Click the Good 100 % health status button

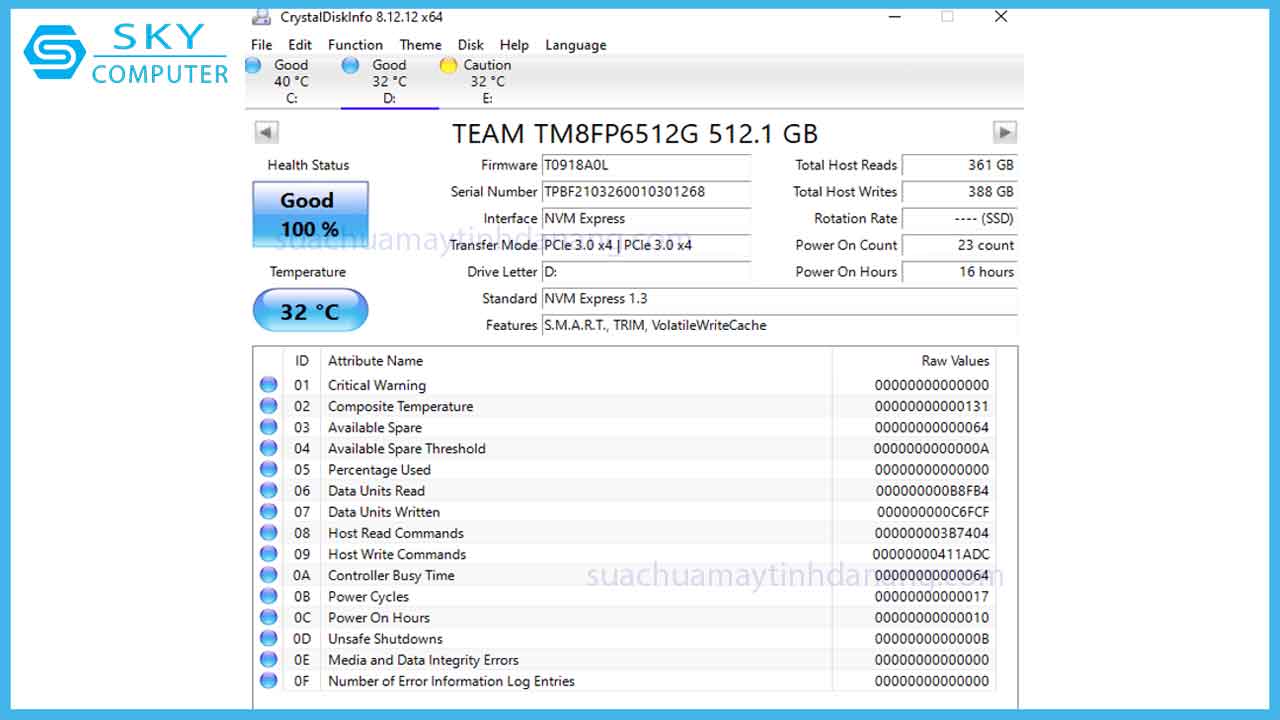[310, 214]
